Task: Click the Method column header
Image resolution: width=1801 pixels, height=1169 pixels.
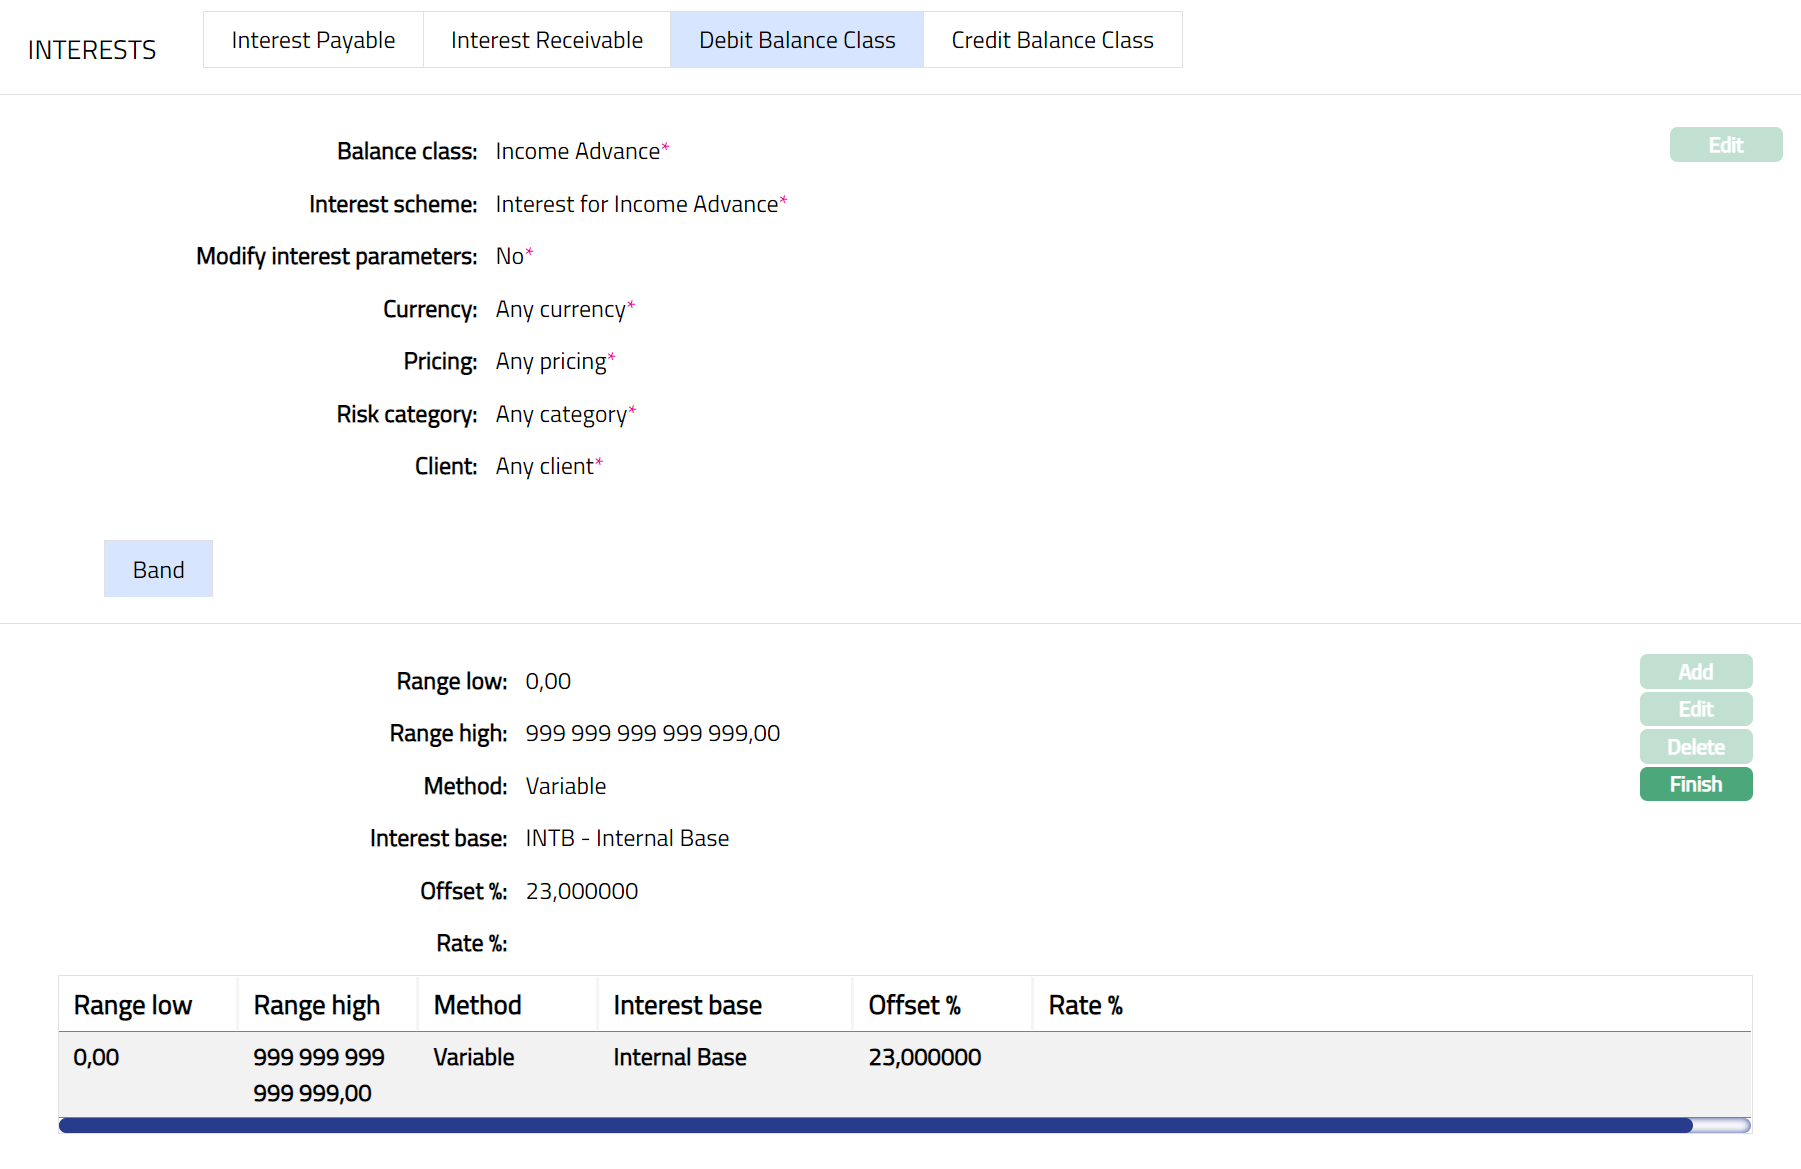Action: click(477, 1005)
